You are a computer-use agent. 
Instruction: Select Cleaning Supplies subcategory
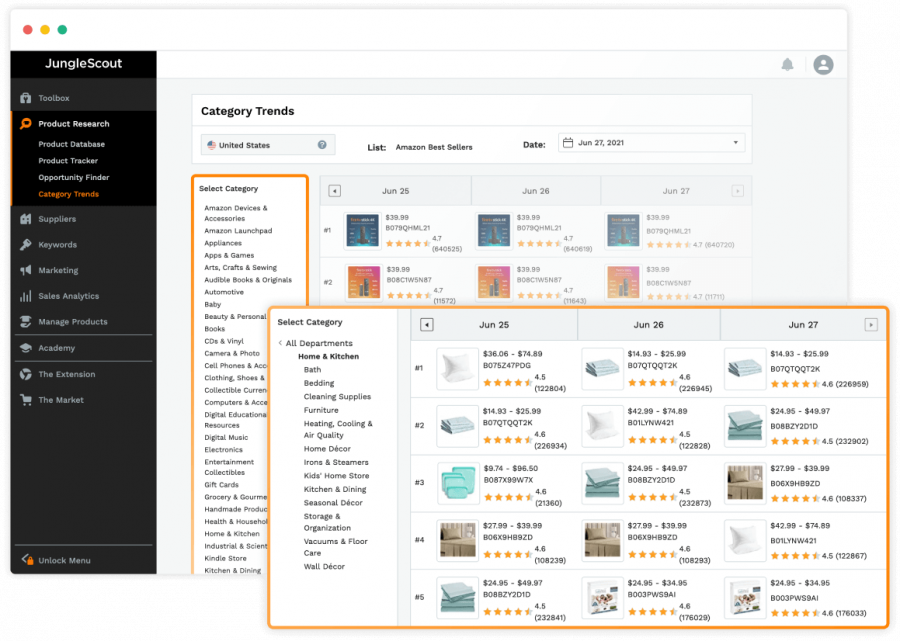coord(338,397)
